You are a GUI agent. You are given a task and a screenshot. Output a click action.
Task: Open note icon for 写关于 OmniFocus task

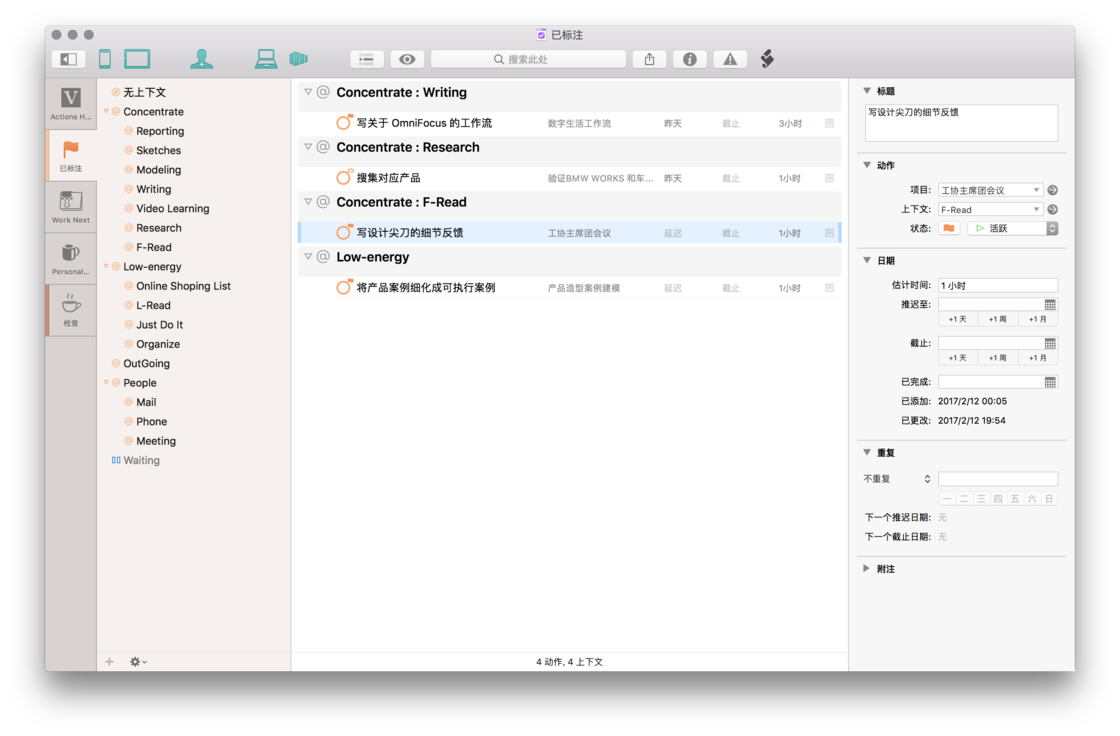point(829,123)
